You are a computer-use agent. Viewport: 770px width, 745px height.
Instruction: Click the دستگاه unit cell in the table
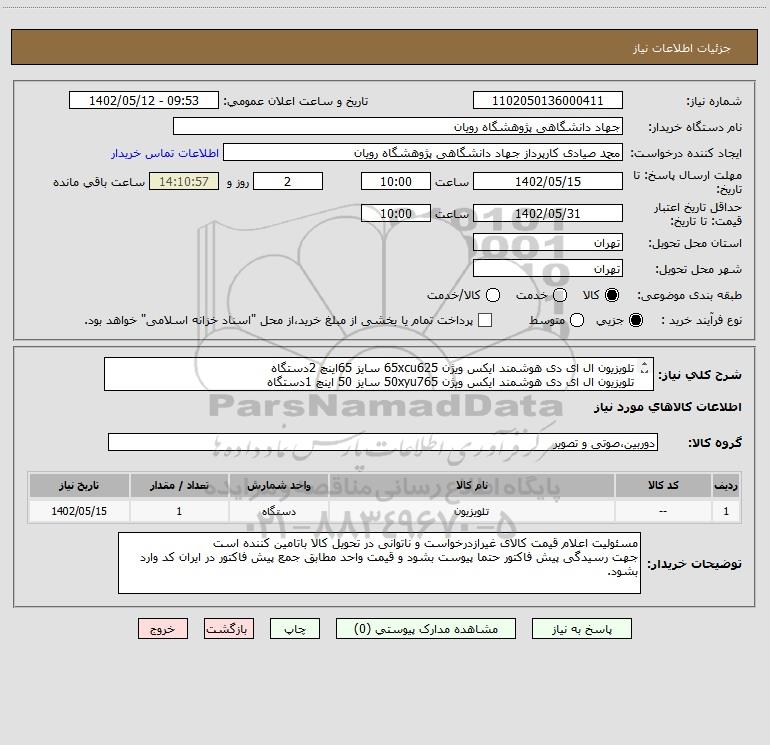pos(278,511)
